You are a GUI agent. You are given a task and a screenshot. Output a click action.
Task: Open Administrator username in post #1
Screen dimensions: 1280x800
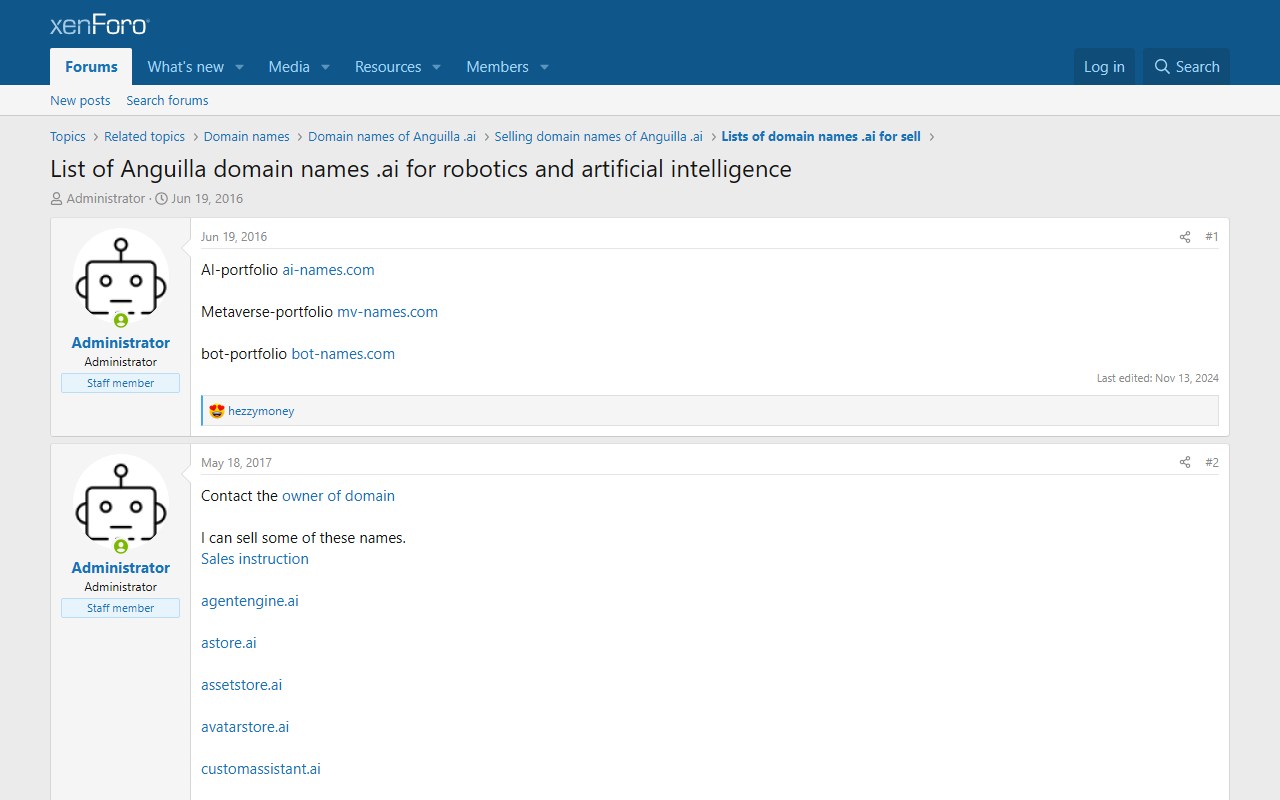click(121, 342)
